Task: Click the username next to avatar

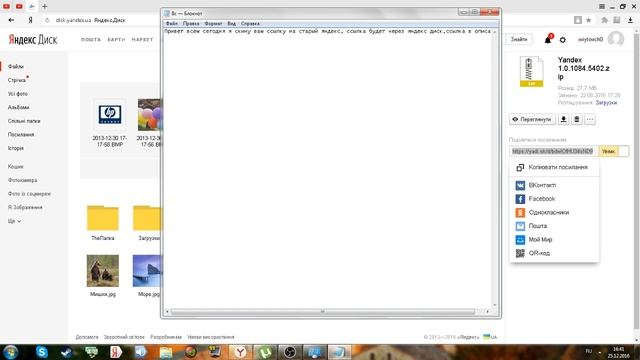Action: click(591, 40)
